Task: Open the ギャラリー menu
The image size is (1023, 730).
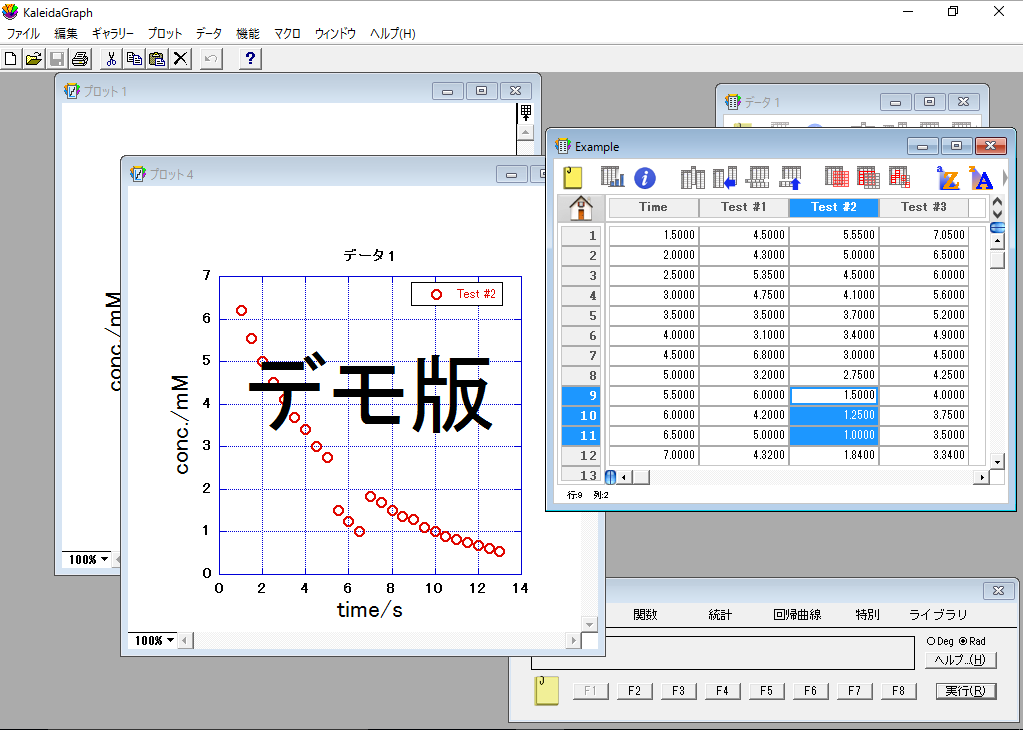Action: [112, 33]
